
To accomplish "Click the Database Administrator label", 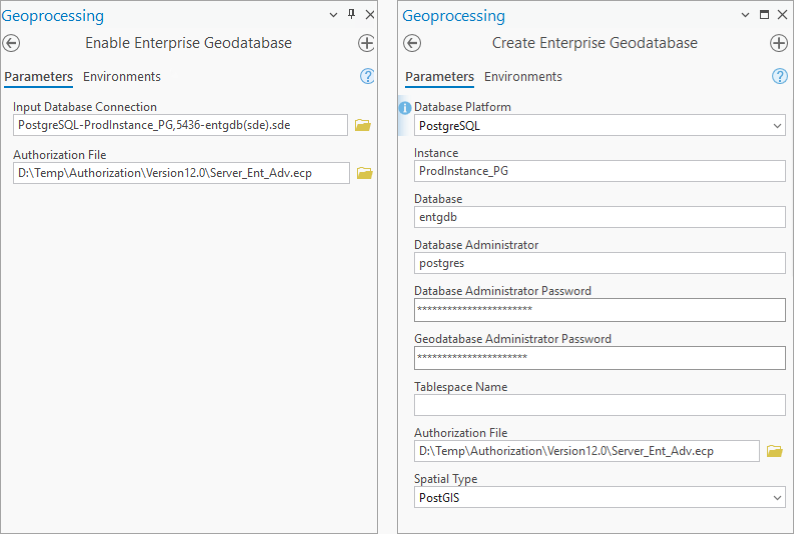I will [x=476, y=245].
